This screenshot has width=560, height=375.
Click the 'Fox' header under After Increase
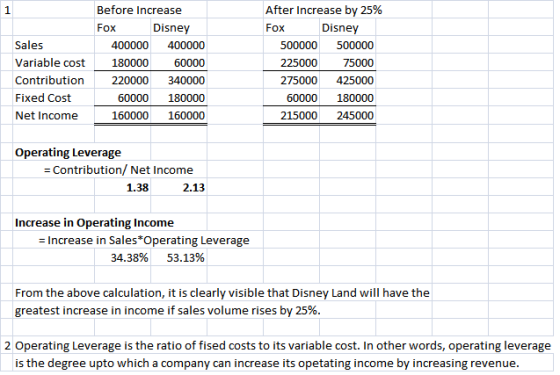(x=275, y=28)
